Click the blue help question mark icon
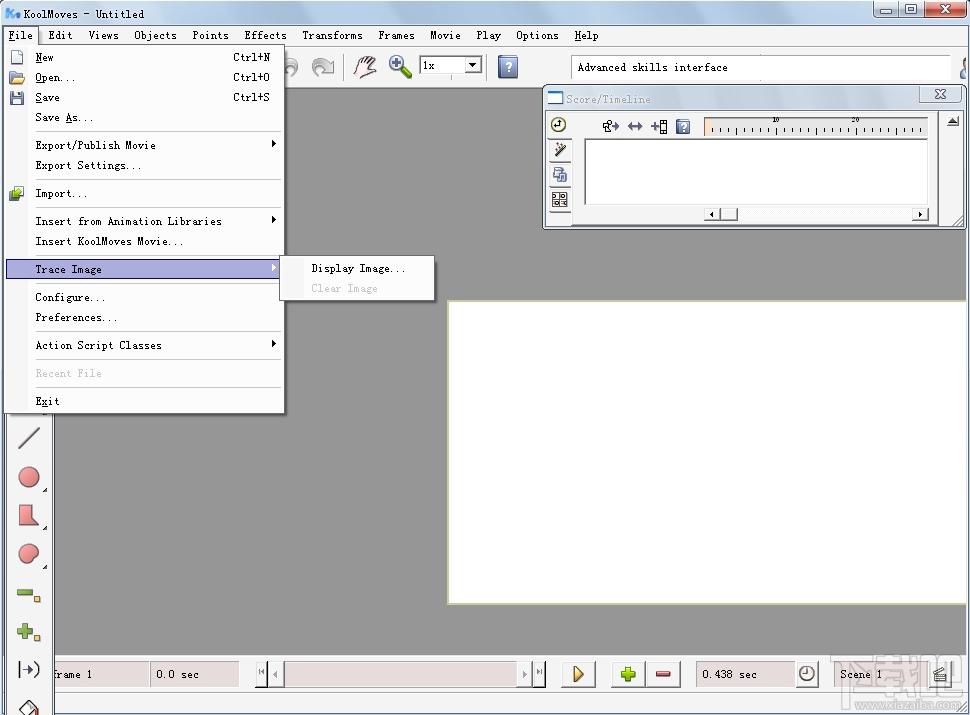The width and height of the screenshot is (970, 715). tap(508, 67)
